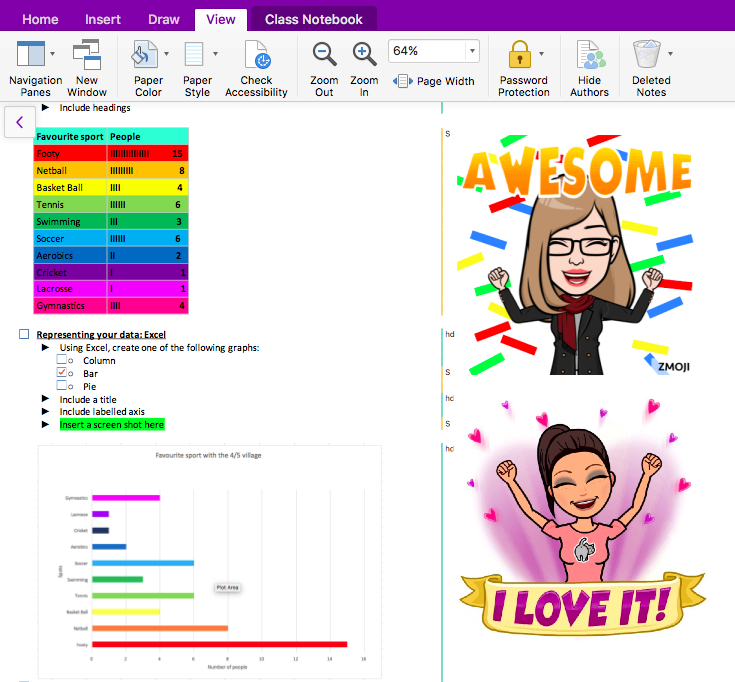Open the Navigation Panes icon
This screenshot has height=682, width=735.
pyautogui.click(x=30, y=53)
